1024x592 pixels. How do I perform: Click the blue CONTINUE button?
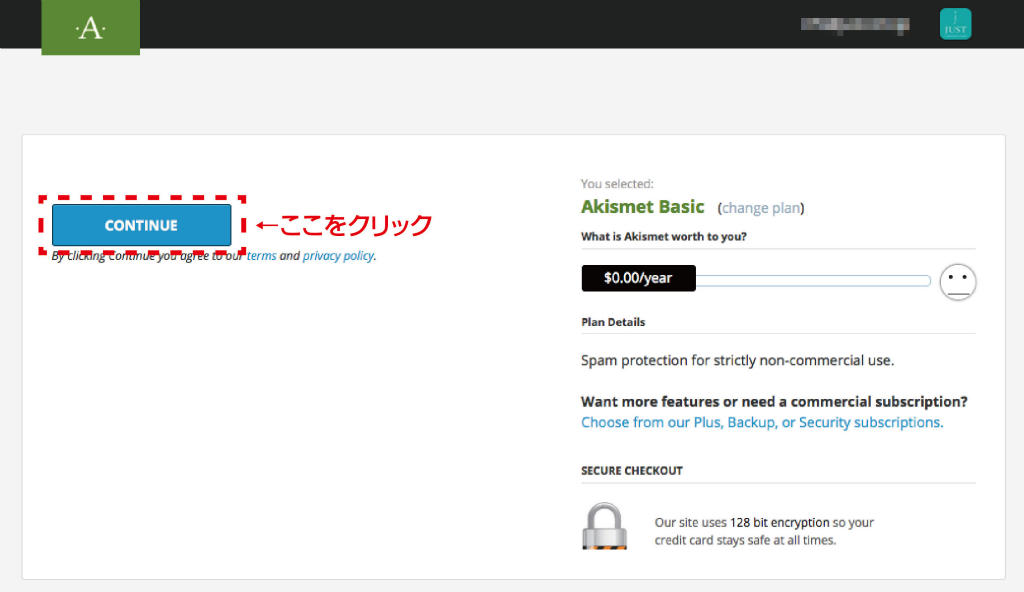click(141, 225)
